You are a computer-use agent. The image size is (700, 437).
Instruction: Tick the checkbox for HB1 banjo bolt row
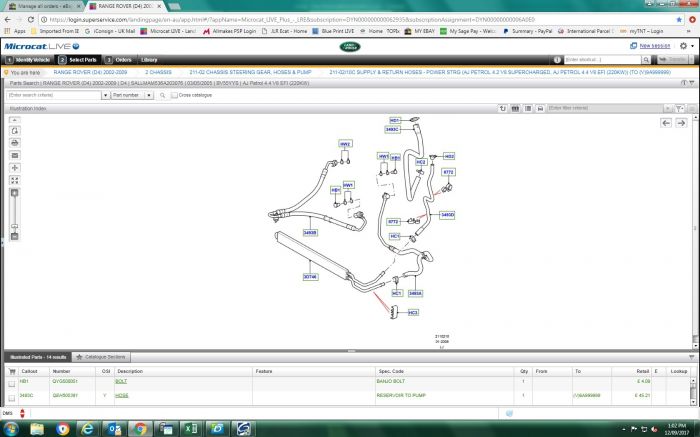[x=12, y=384]
